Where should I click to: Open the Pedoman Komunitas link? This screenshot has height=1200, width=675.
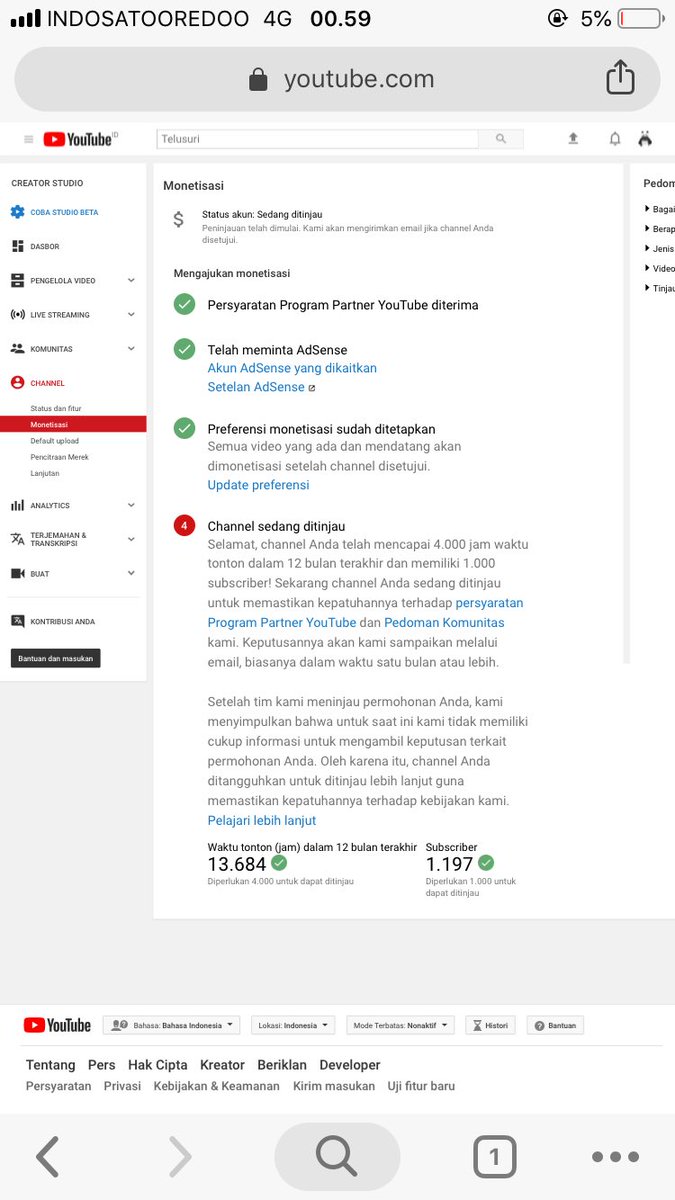[444, 622]
